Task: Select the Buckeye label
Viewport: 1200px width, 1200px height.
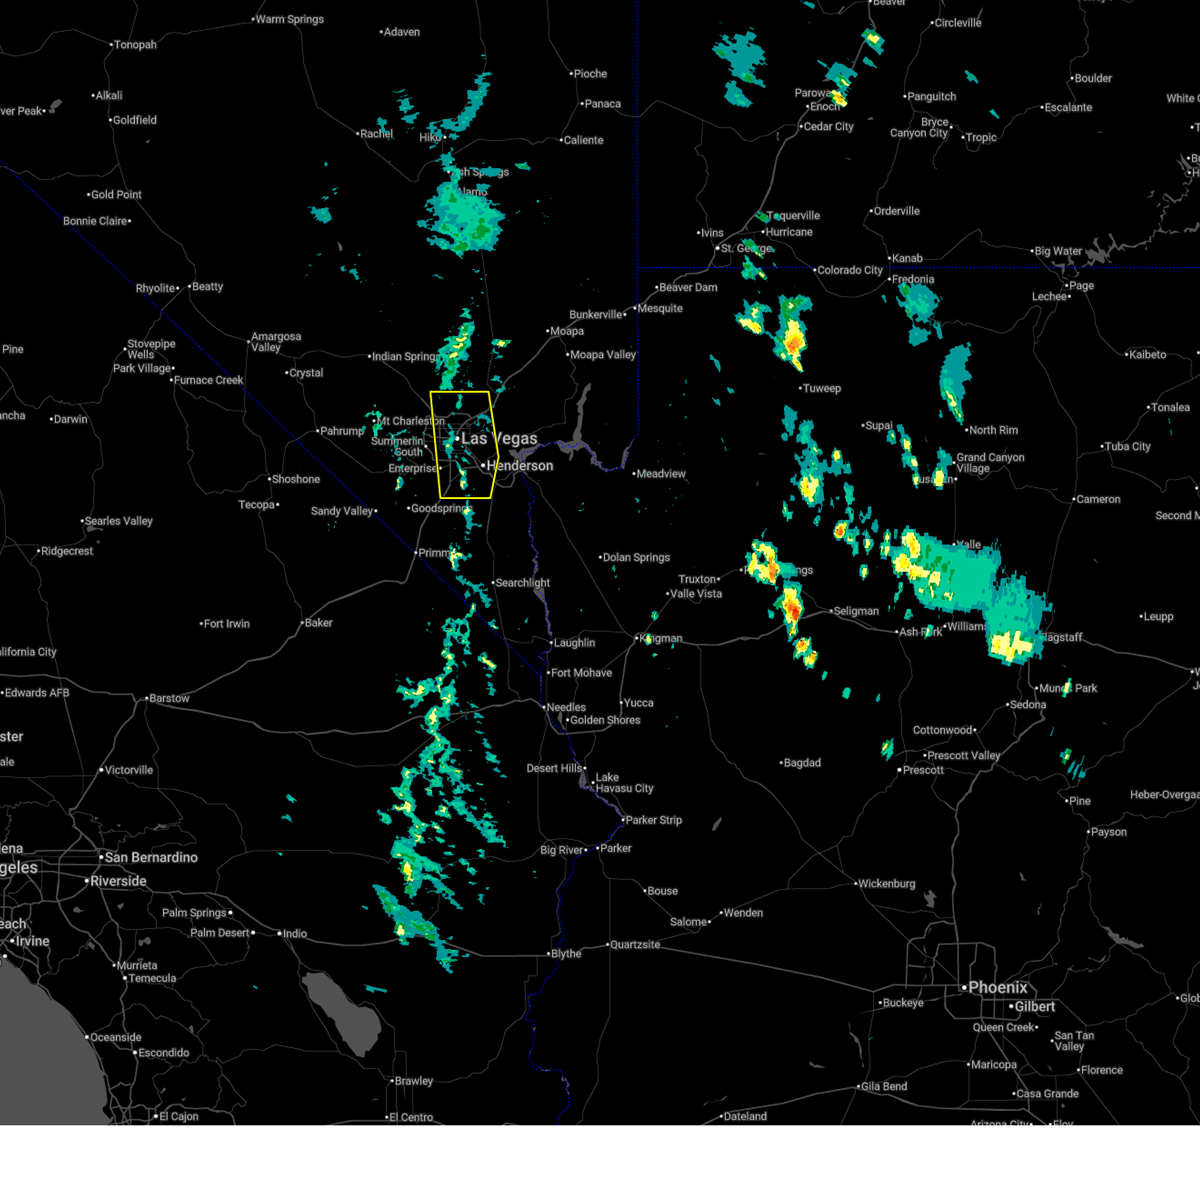Action: (903, 1003)
